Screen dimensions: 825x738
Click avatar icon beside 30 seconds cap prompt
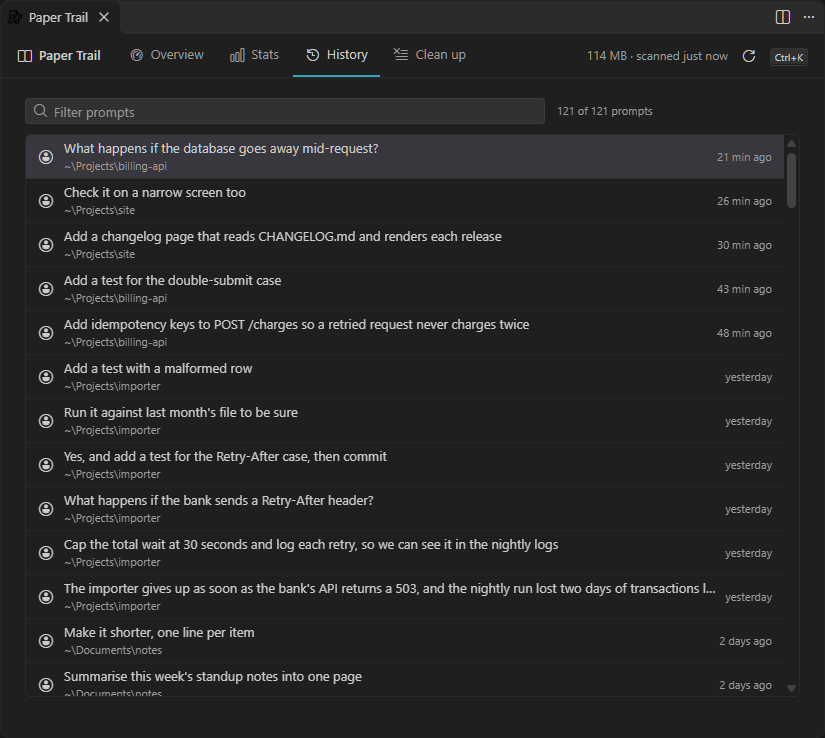click(x=46, y=553)
